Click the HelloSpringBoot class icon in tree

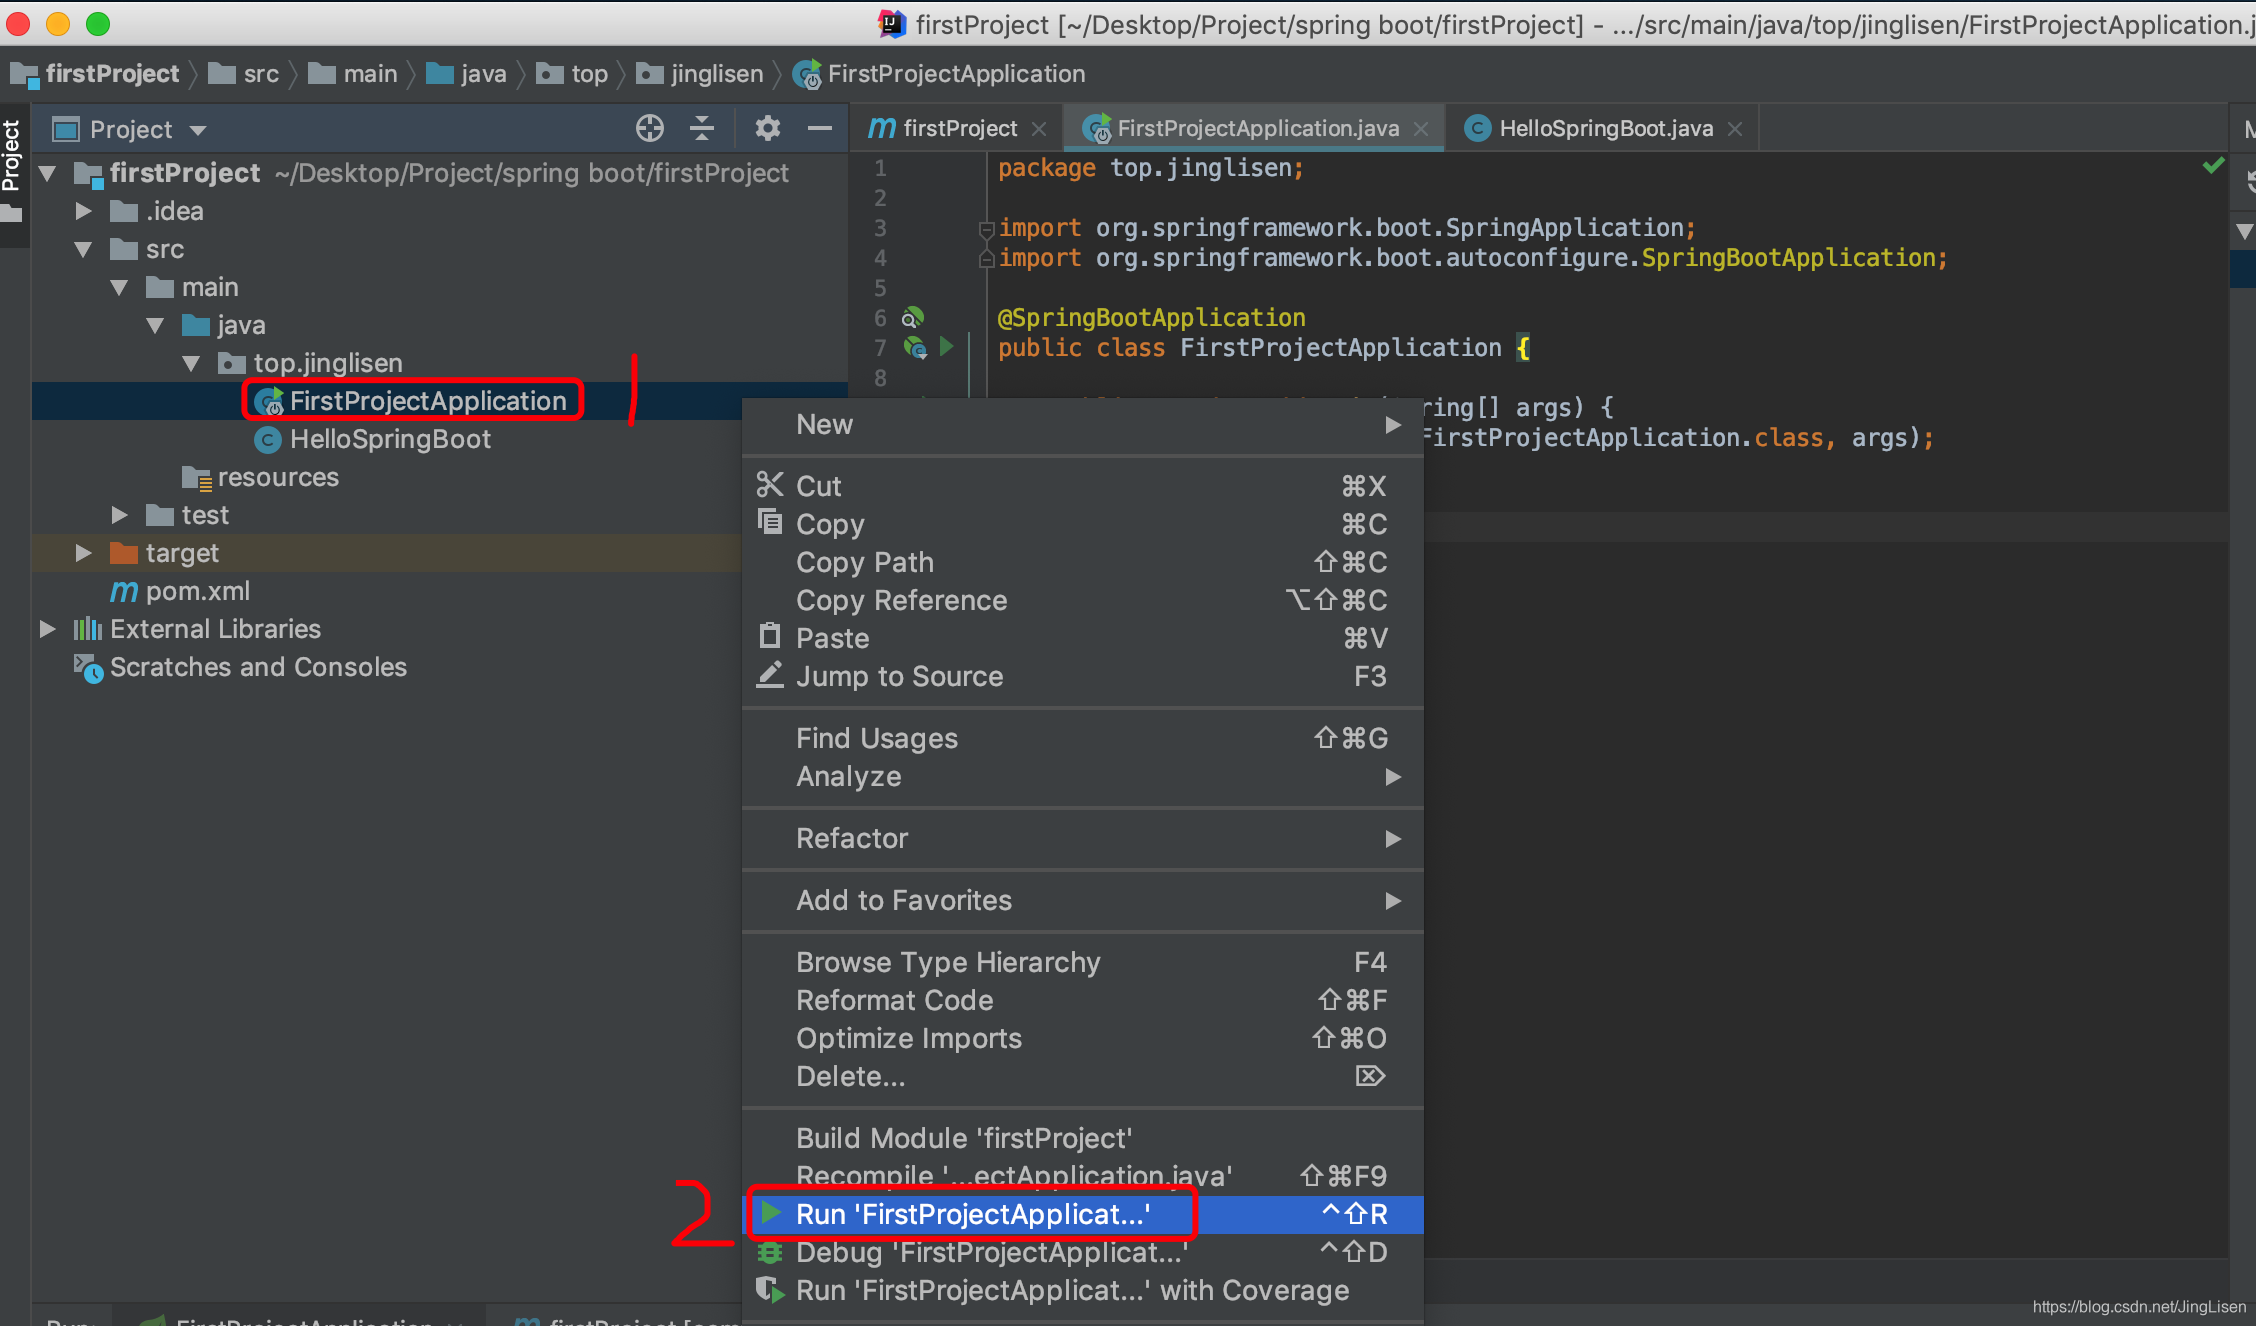267,439
